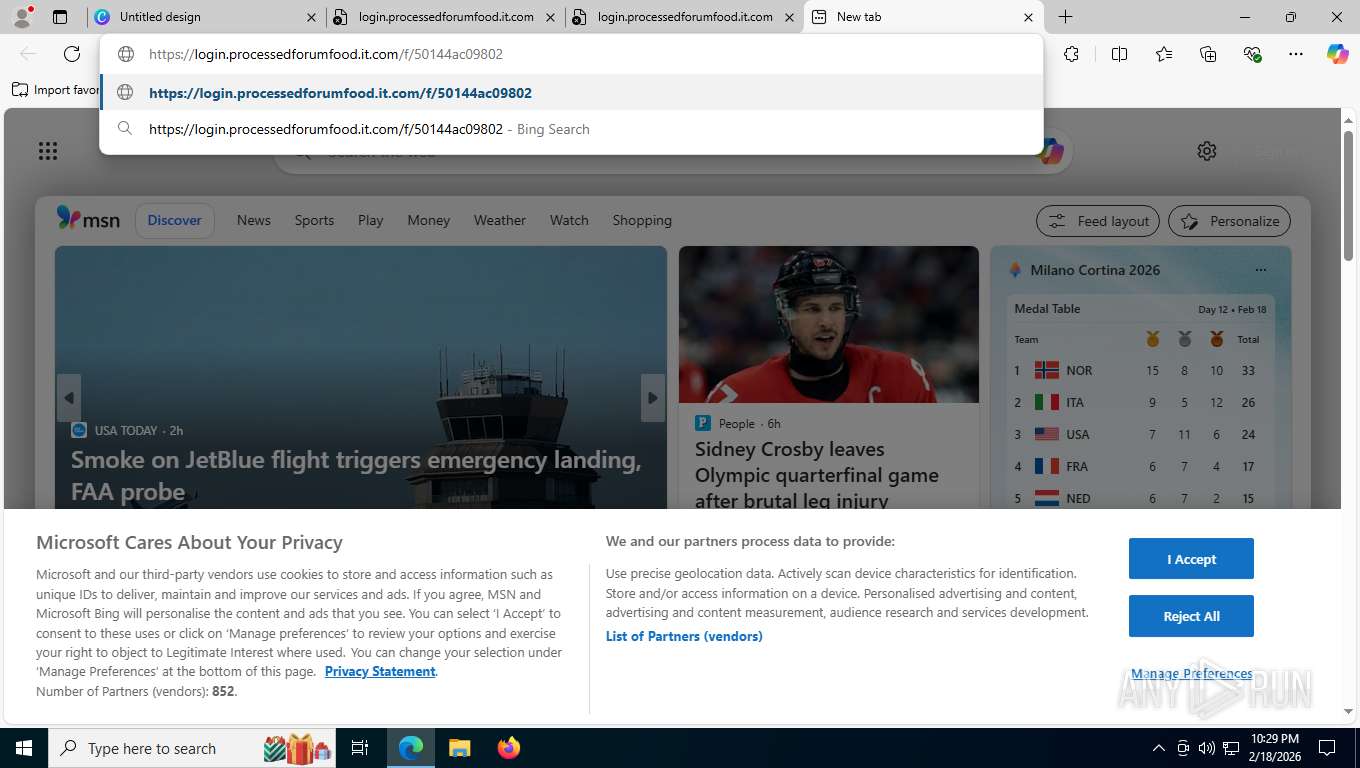Select the highlighted URL suggestion
1360x768 pixels.
pyautogui.click(x=571, y=93)
